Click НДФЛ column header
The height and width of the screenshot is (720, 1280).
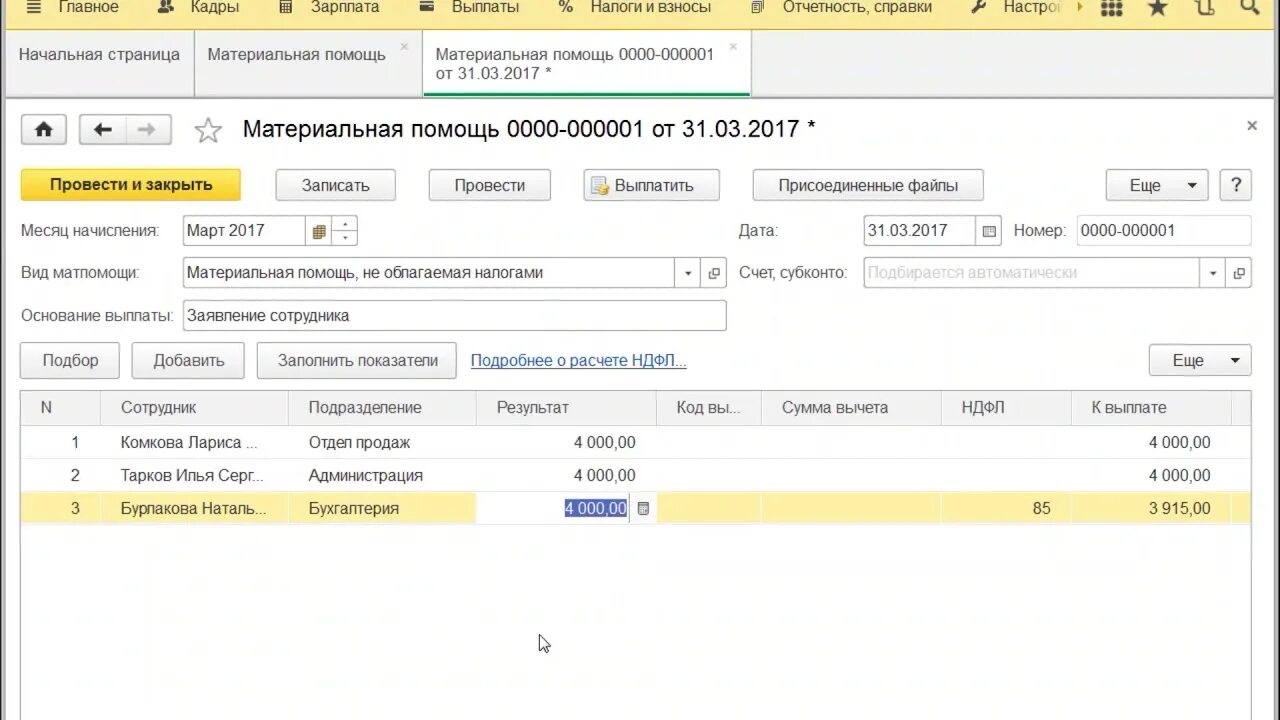(1006, 408)
